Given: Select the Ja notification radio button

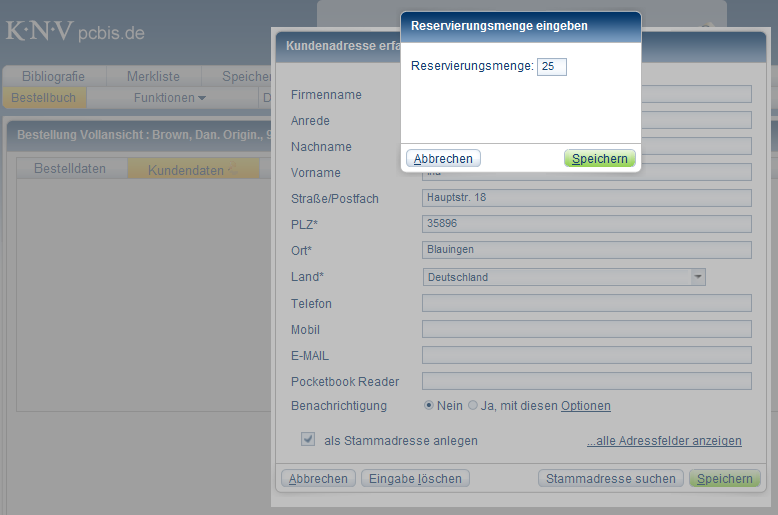Looking at the screenshot, I should pos(473,406).
